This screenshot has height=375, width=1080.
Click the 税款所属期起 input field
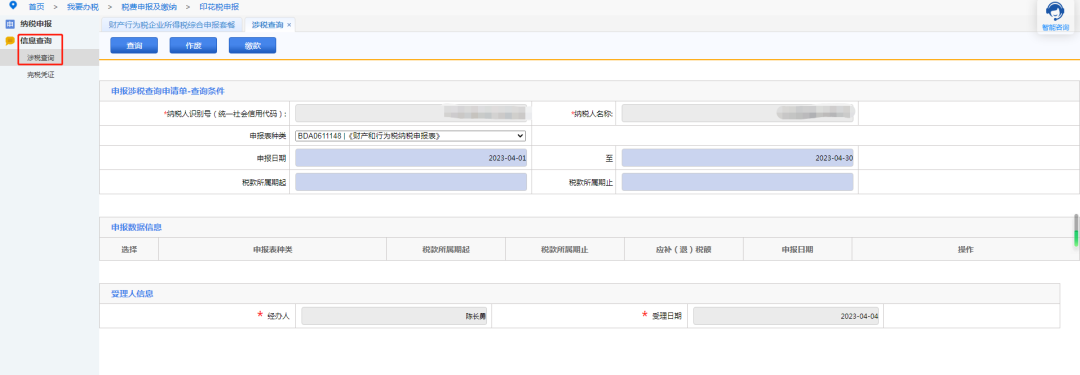[x=411, y=182]
